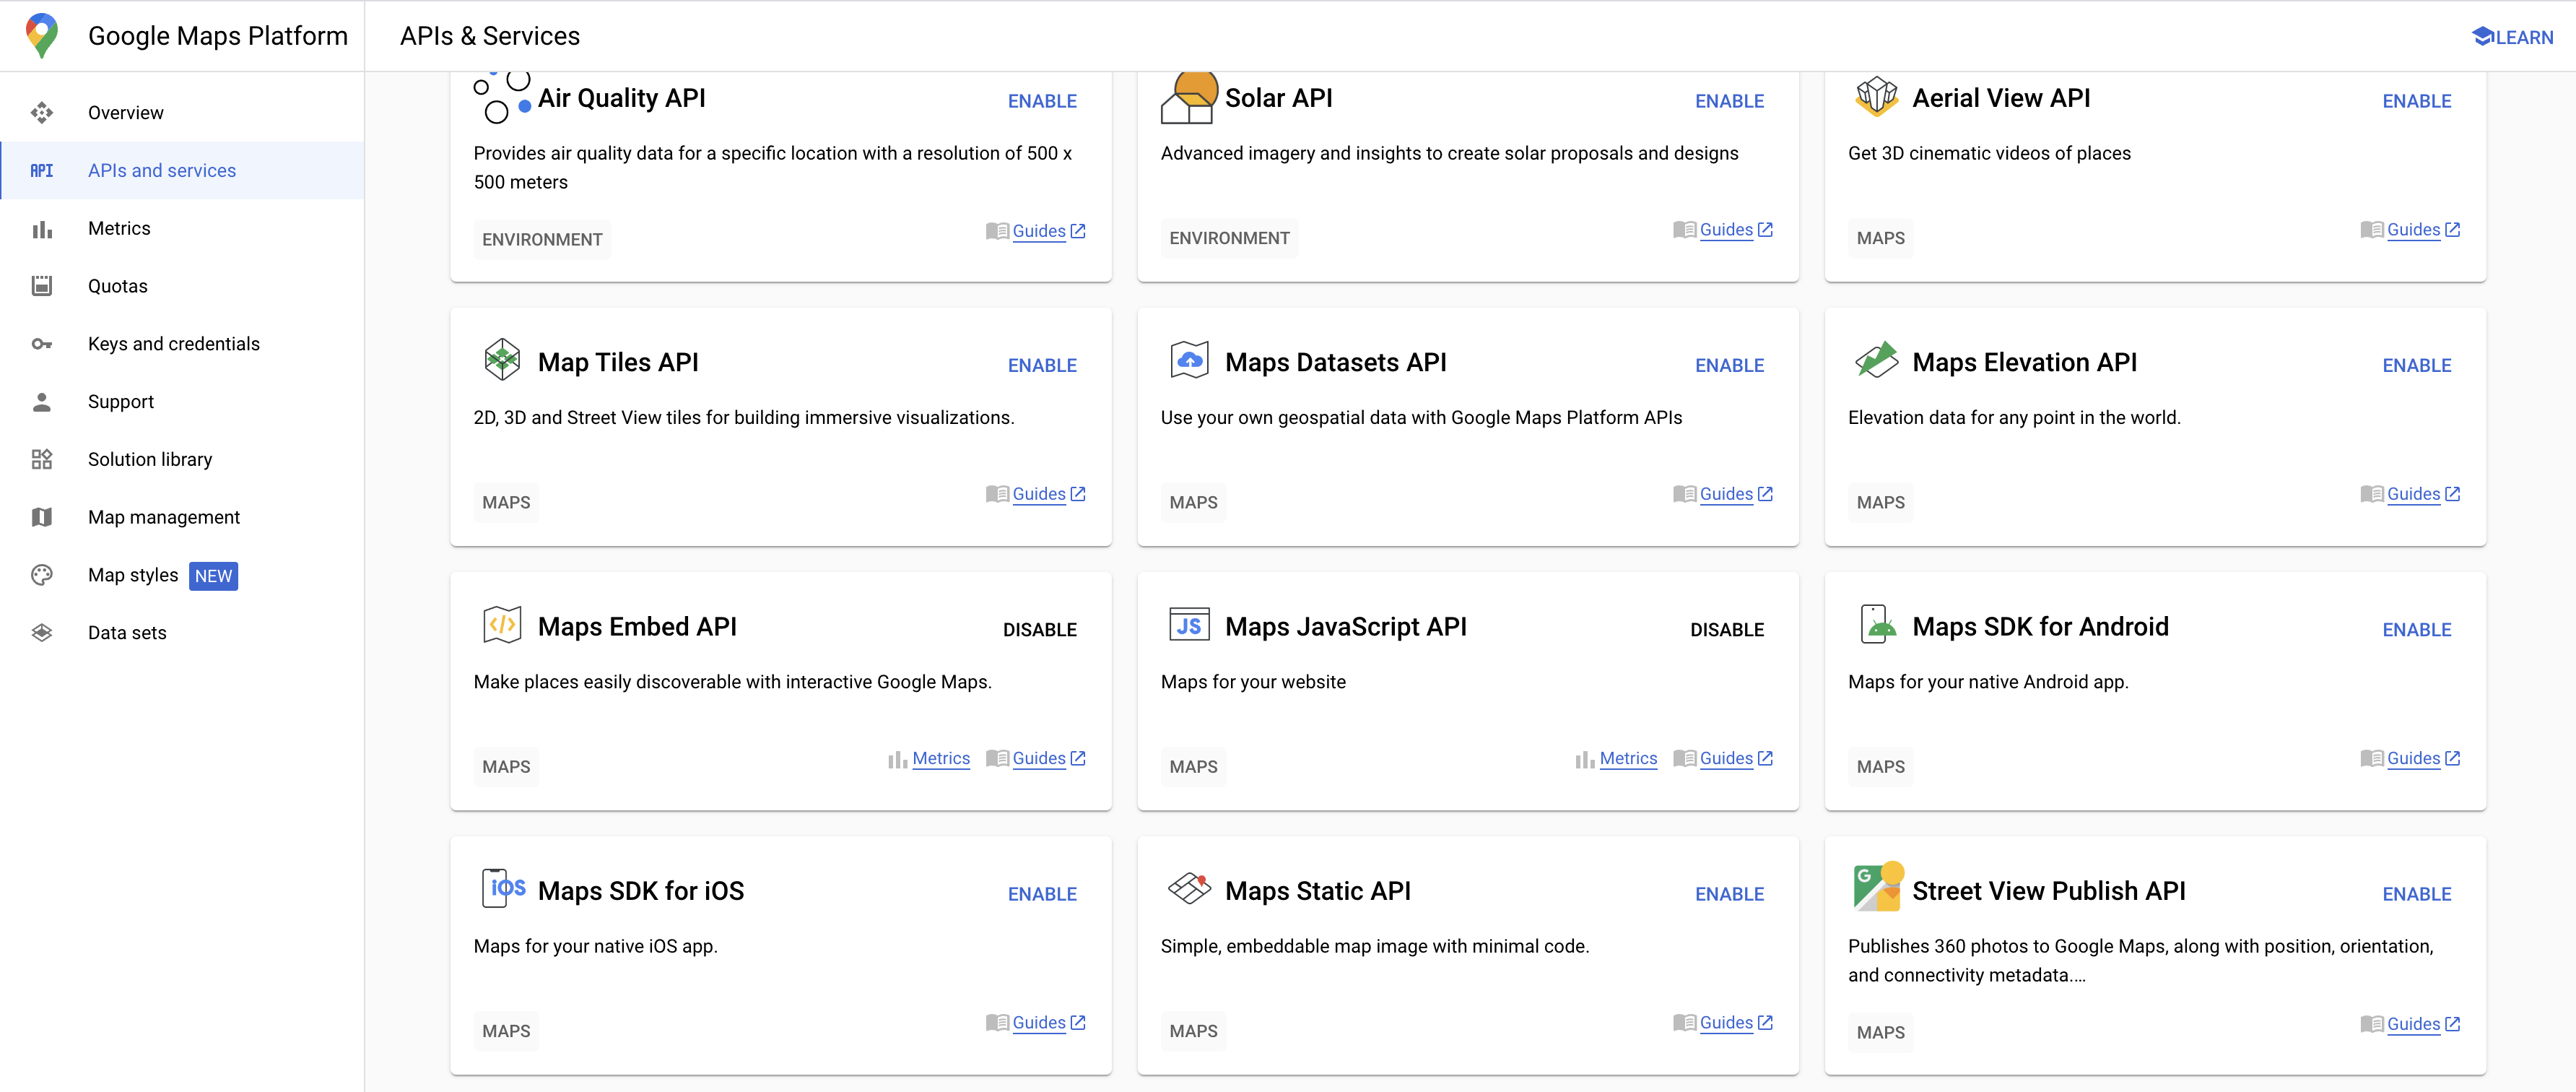Click the Overview sidebar icon

point(41,113)
